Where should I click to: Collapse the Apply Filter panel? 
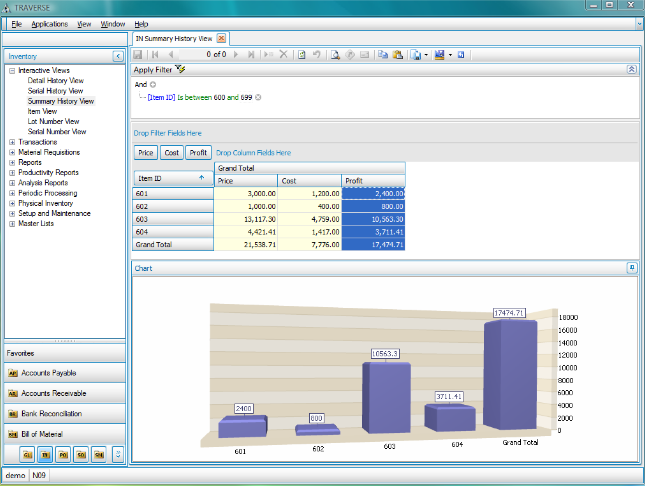pos(631,70)
